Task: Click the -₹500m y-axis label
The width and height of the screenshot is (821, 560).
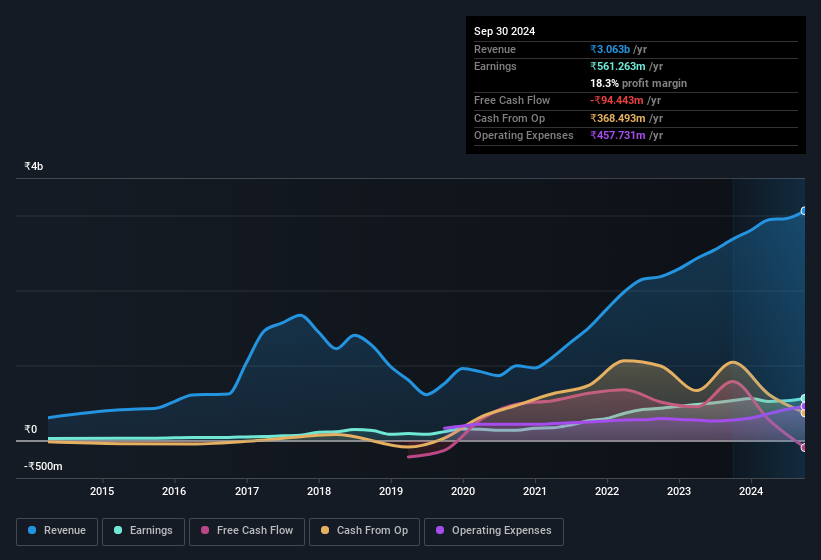Action: pyautogui.click(x=43, y=466)
